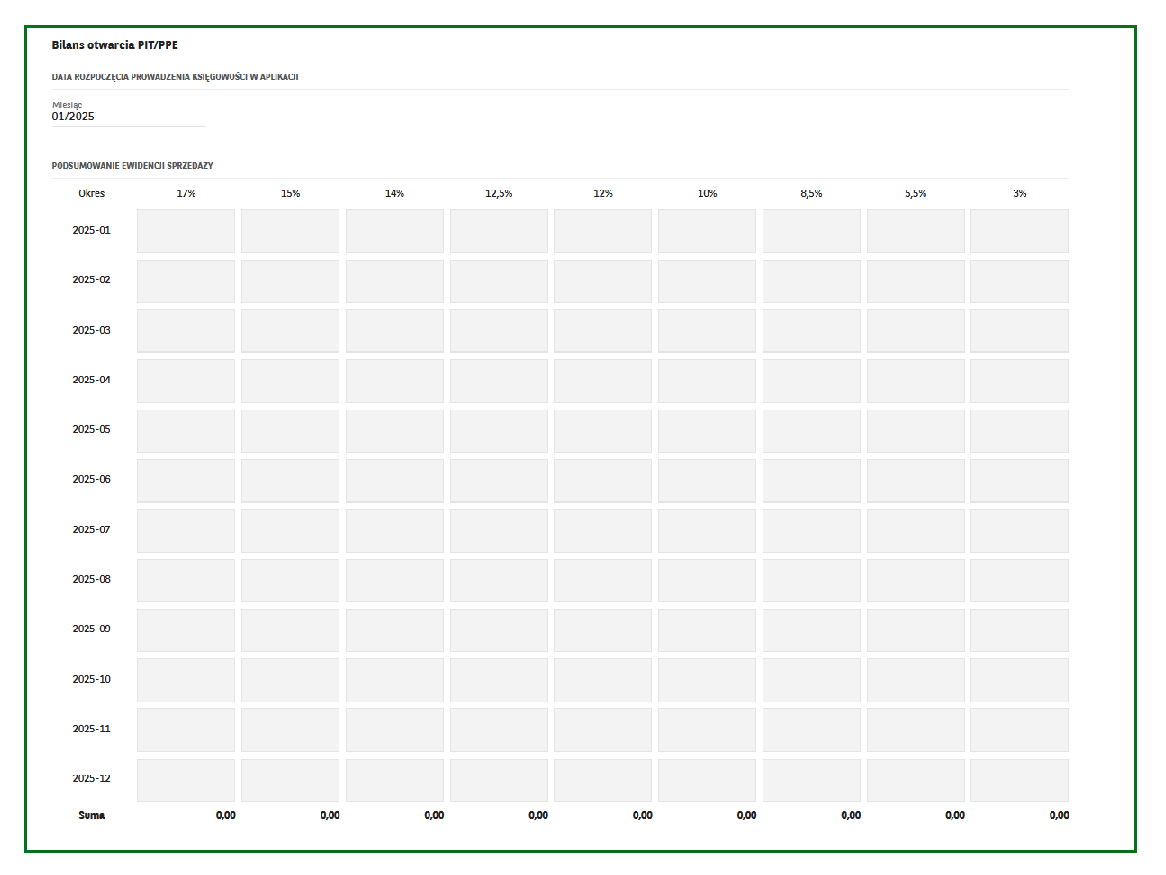Image resolution: width=1166 pixels, height=875 pixels.
Task: Click the 3% cell for 2025-07
Action: 1020,531
